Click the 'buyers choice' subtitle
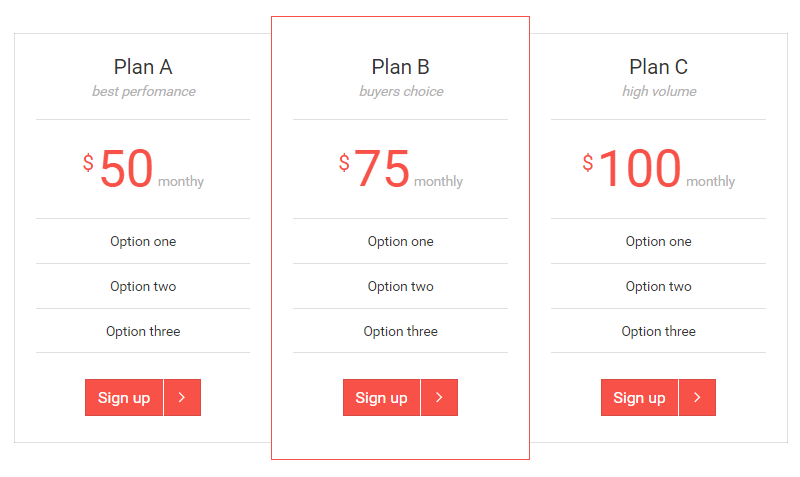800x477 pixels. [400, 92]
